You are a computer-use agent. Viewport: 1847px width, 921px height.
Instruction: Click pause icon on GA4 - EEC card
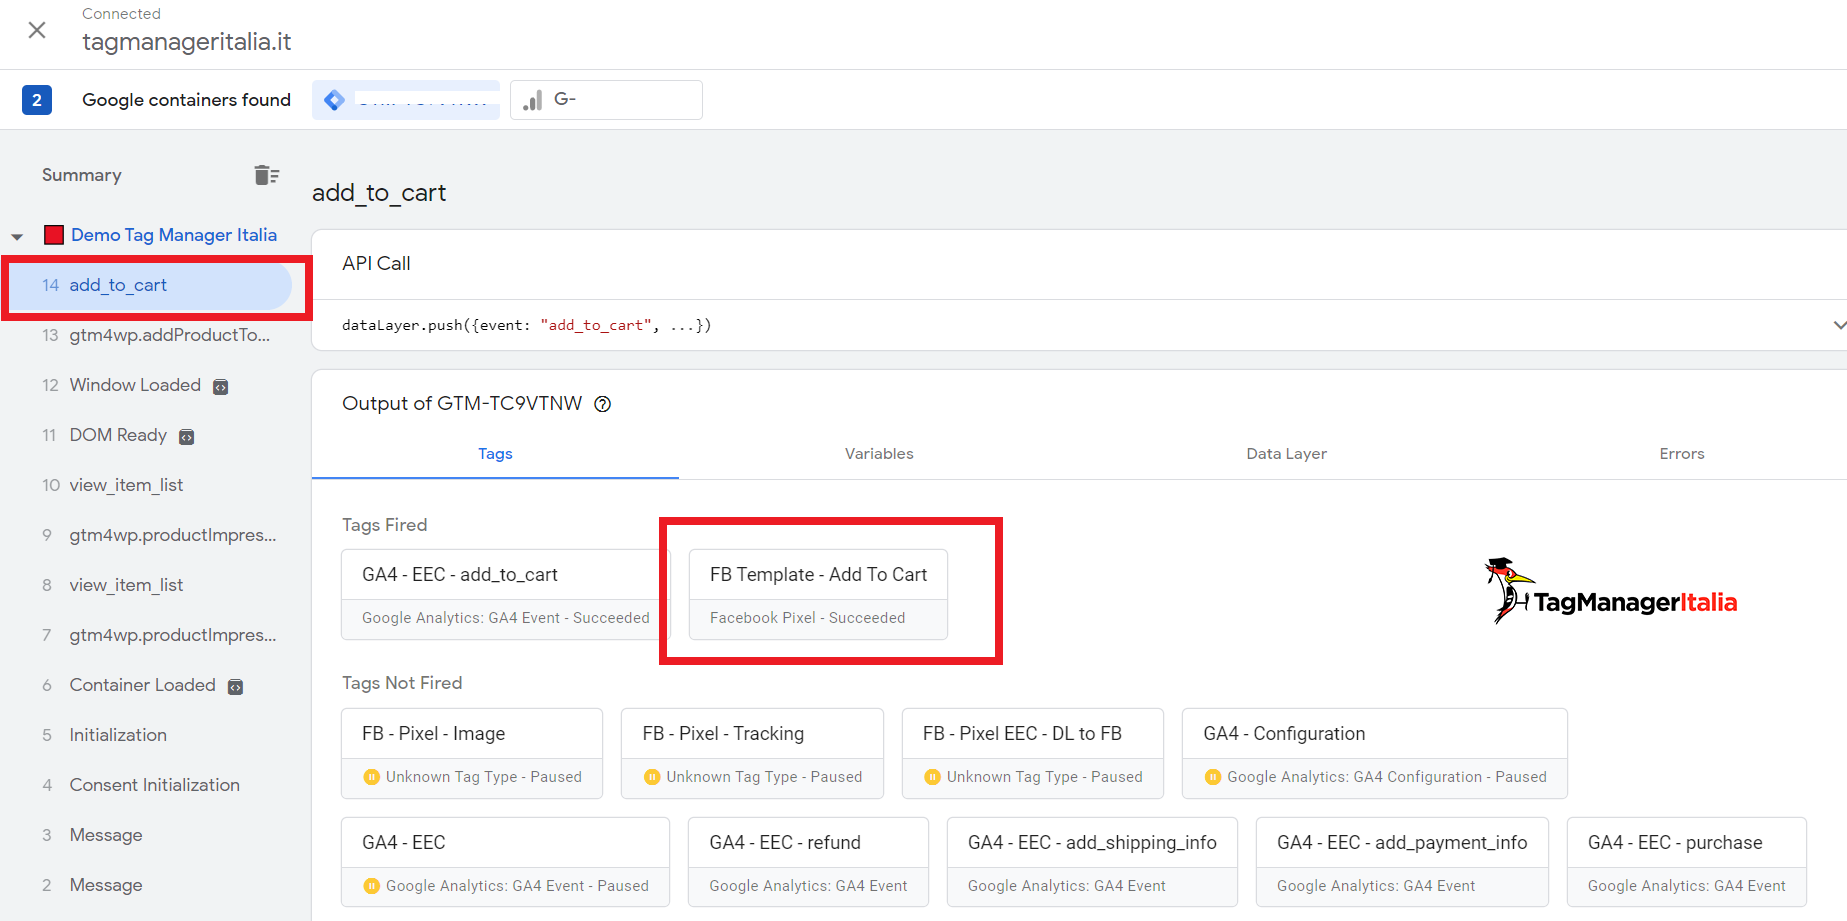[x=371, y=886]
